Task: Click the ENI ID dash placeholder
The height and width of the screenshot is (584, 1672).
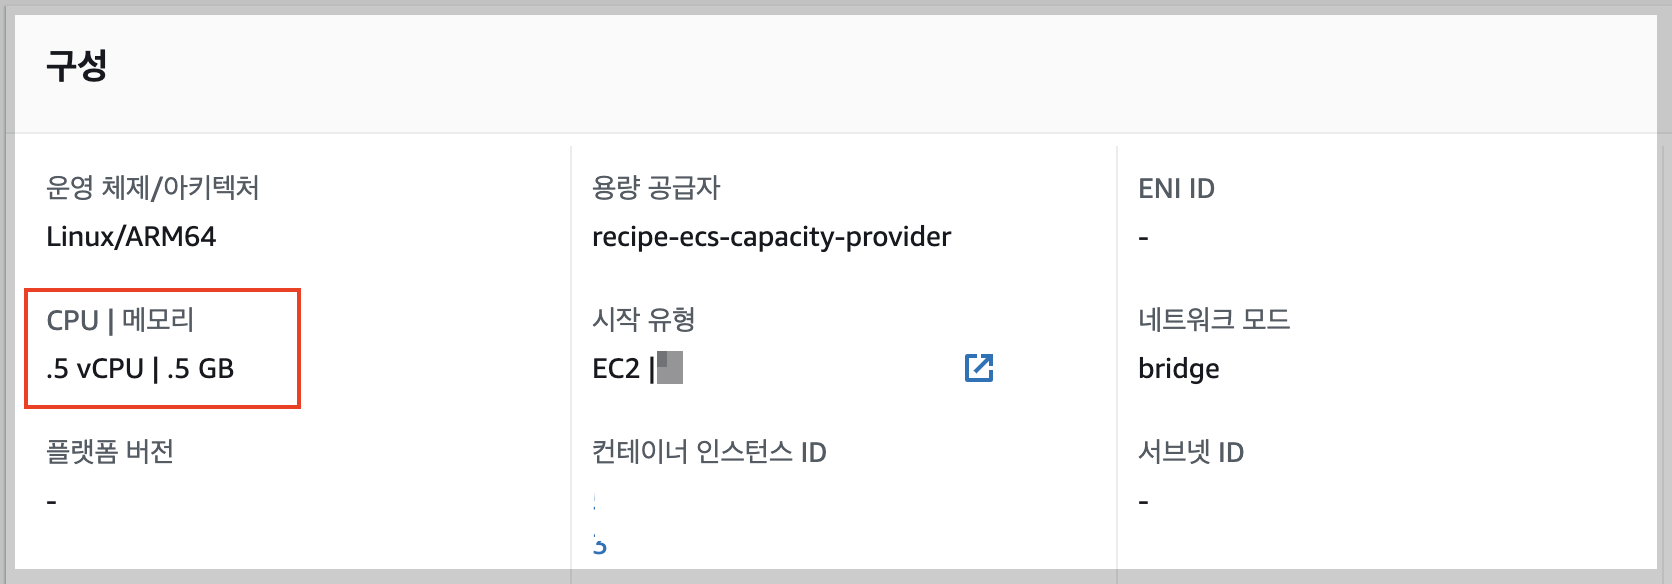Action: [1143, 236]
